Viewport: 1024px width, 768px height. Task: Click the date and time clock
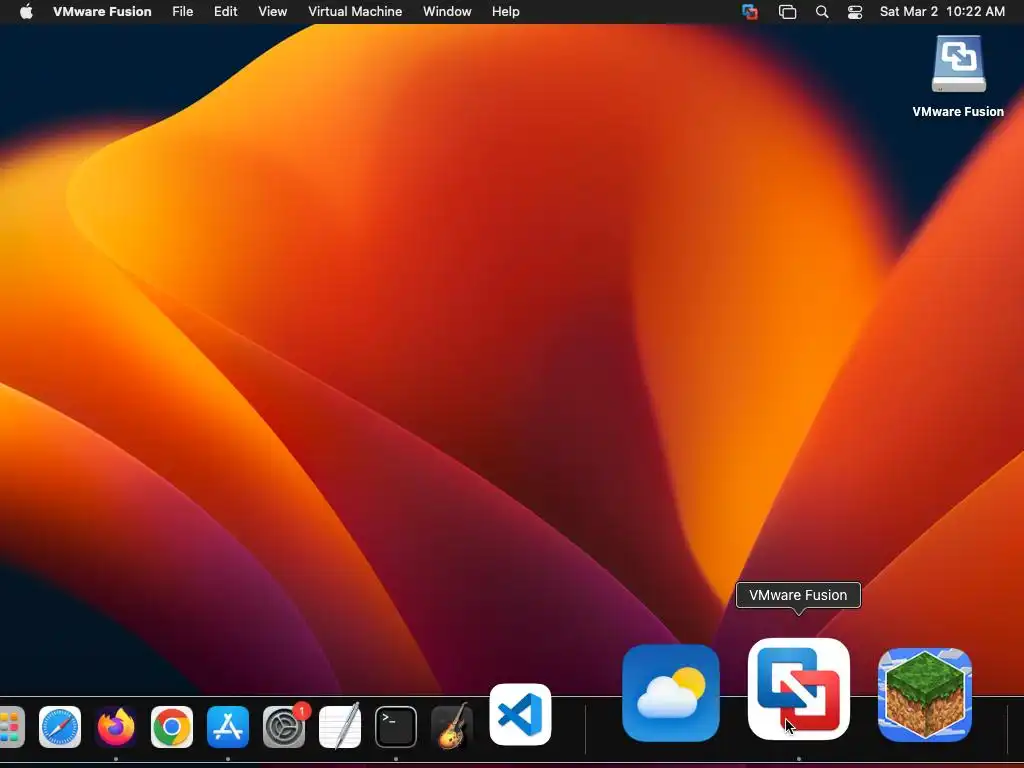point(942,12)
